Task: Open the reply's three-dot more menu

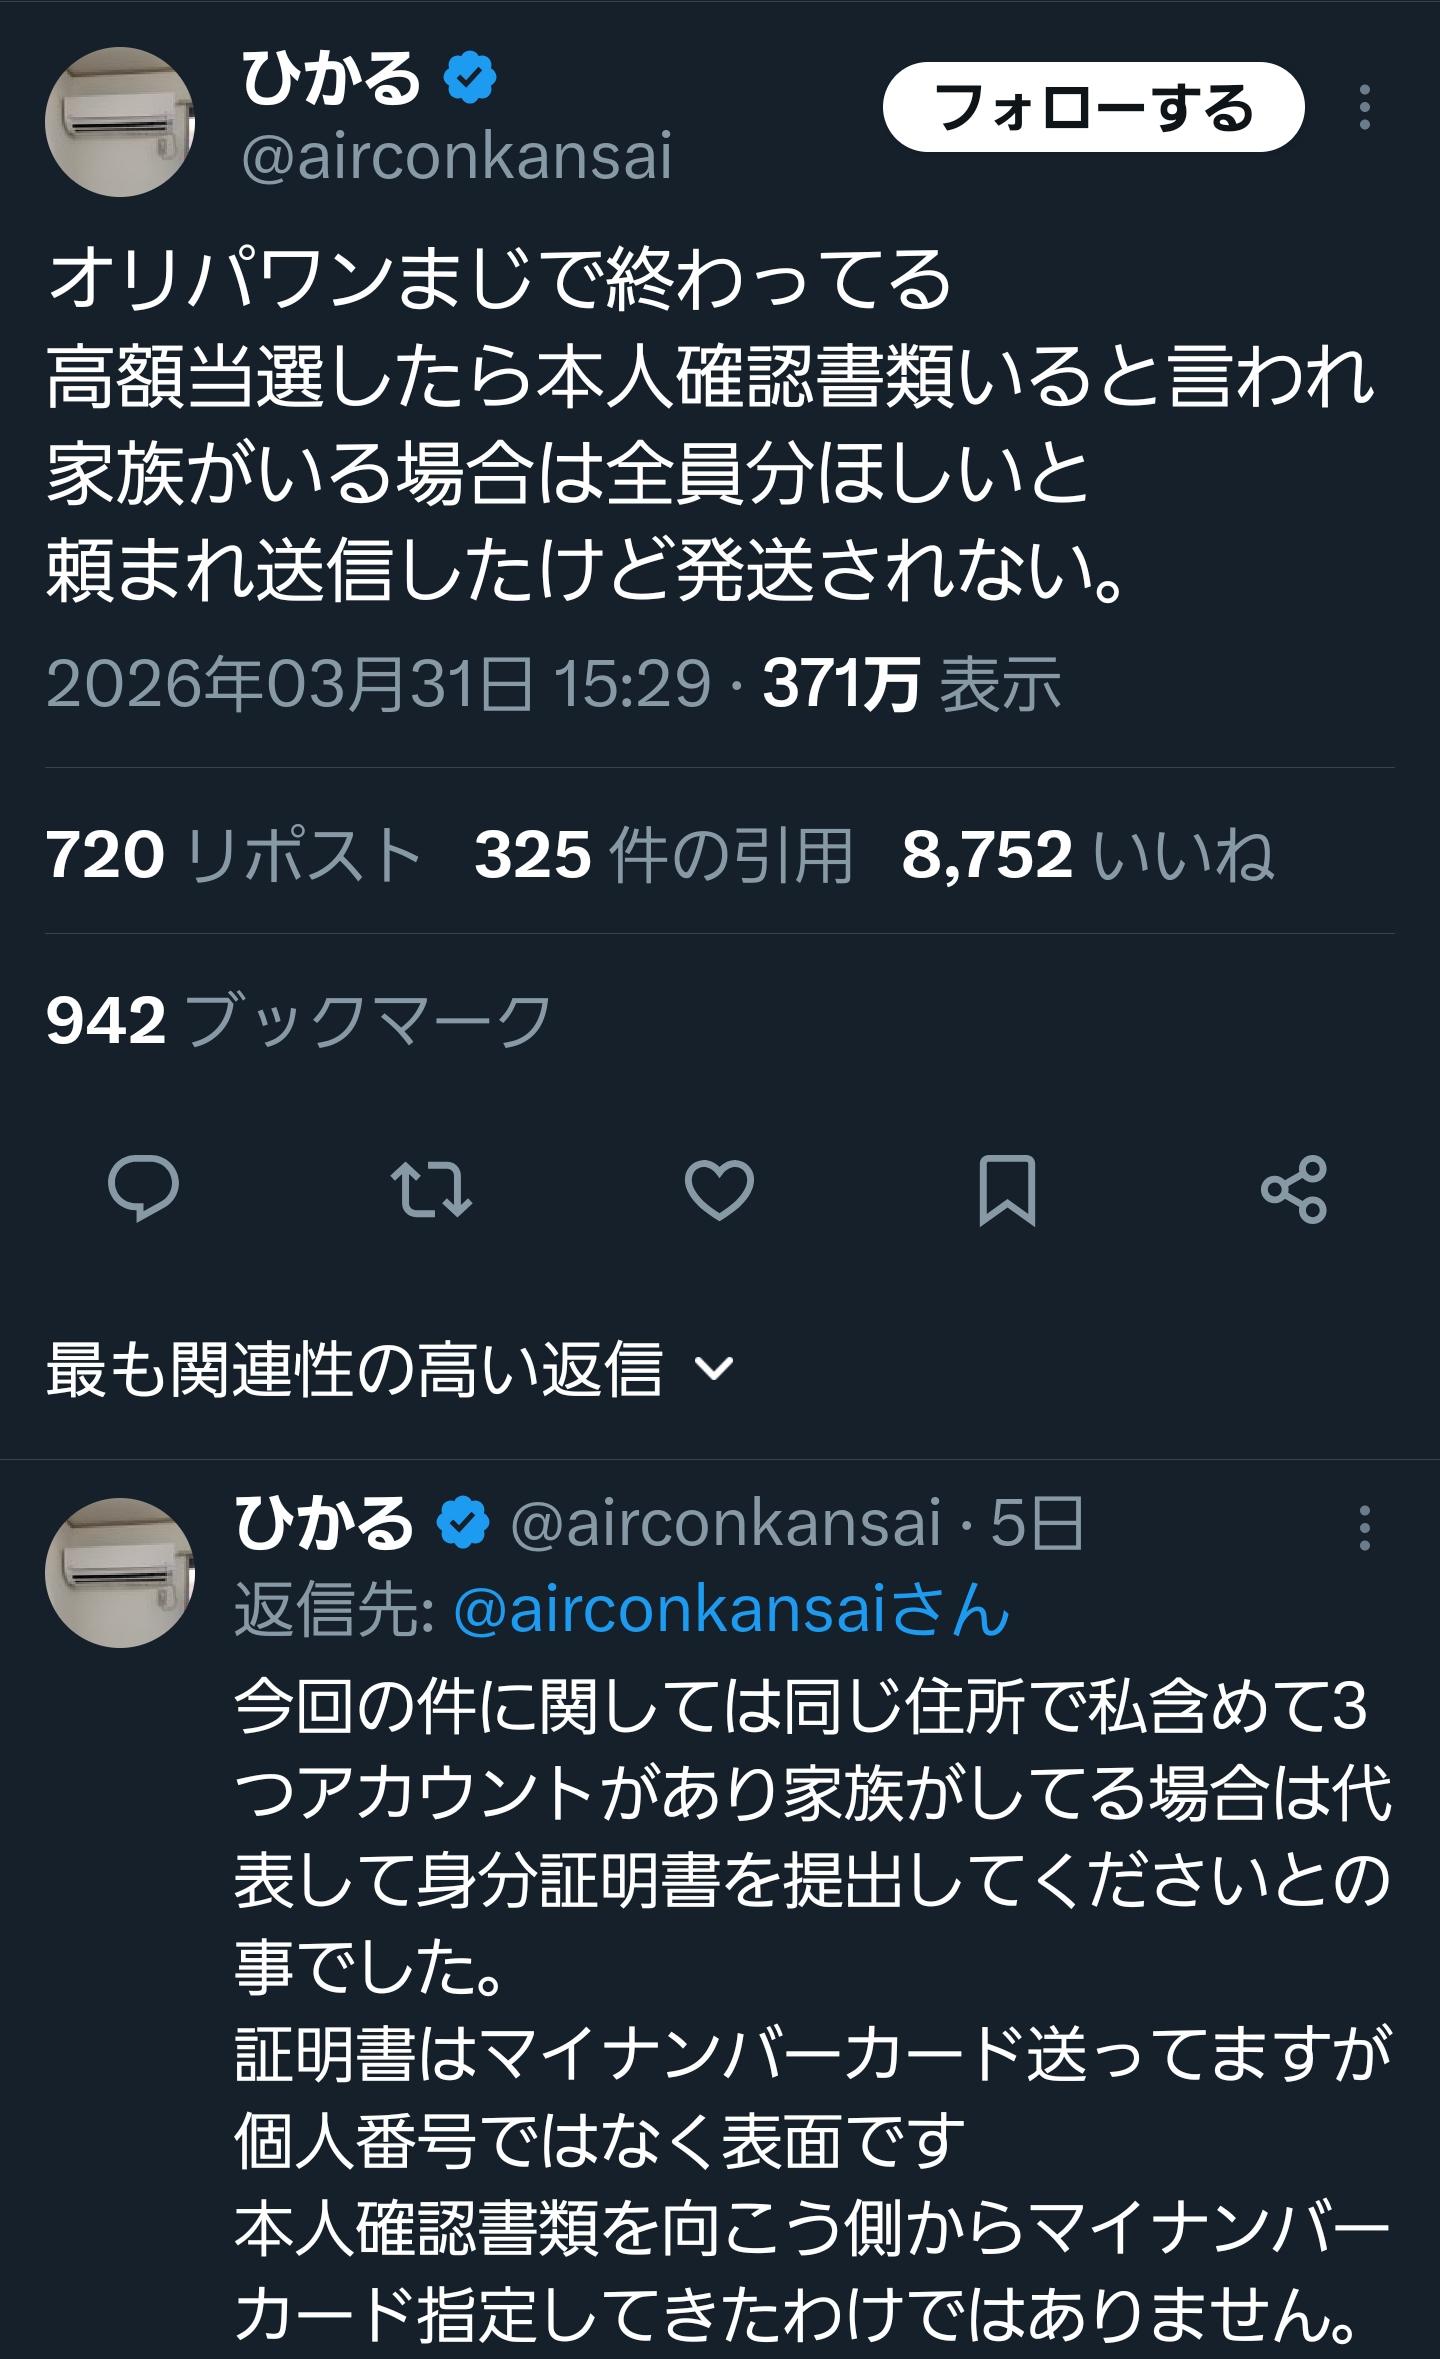Action: tap(1364, 1527)
